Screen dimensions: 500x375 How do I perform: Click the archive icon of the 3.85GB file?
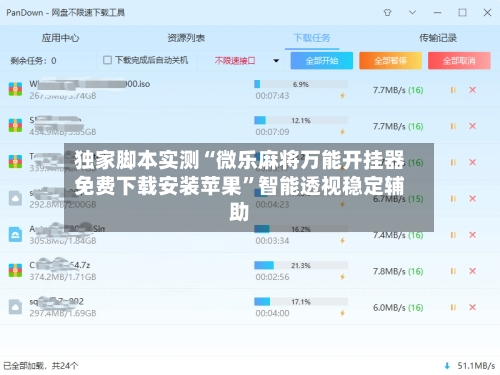(15, 125)
